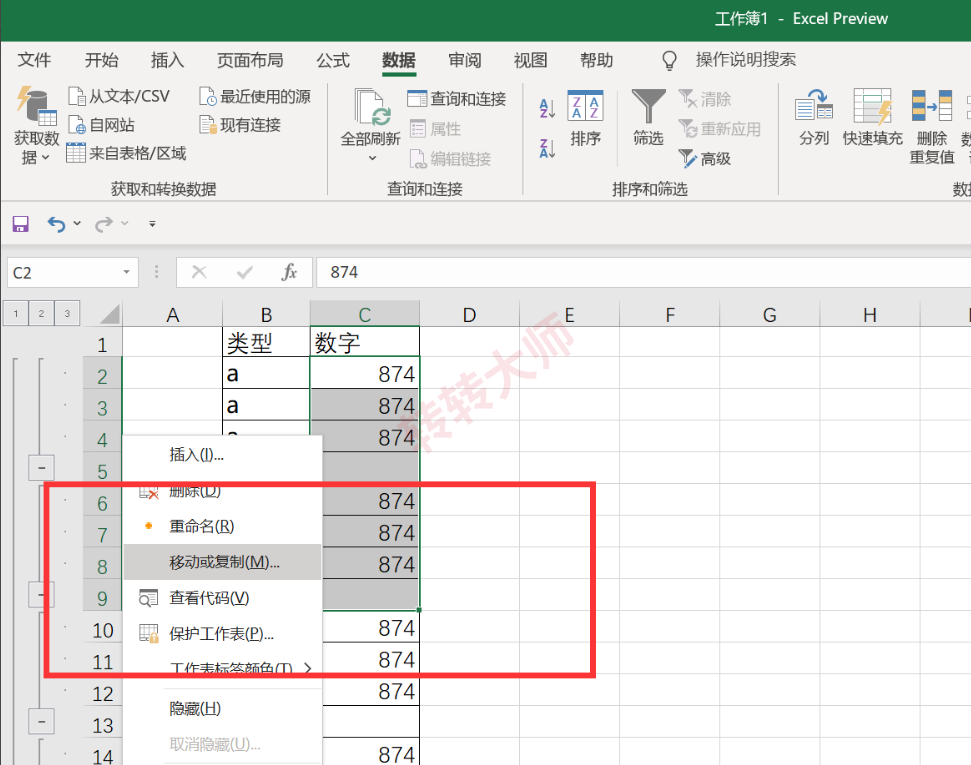Choose Hide (隐藏) in context menu
This screenshot has height=765, width=971.
pos(223,709)
